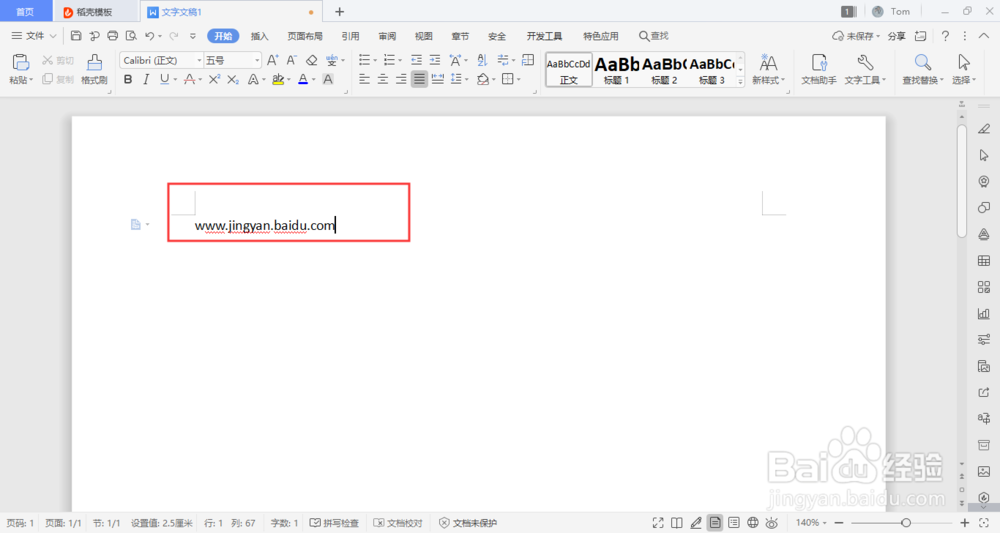Open the File (文件) menu dropdown arrow

pos(53,36)
